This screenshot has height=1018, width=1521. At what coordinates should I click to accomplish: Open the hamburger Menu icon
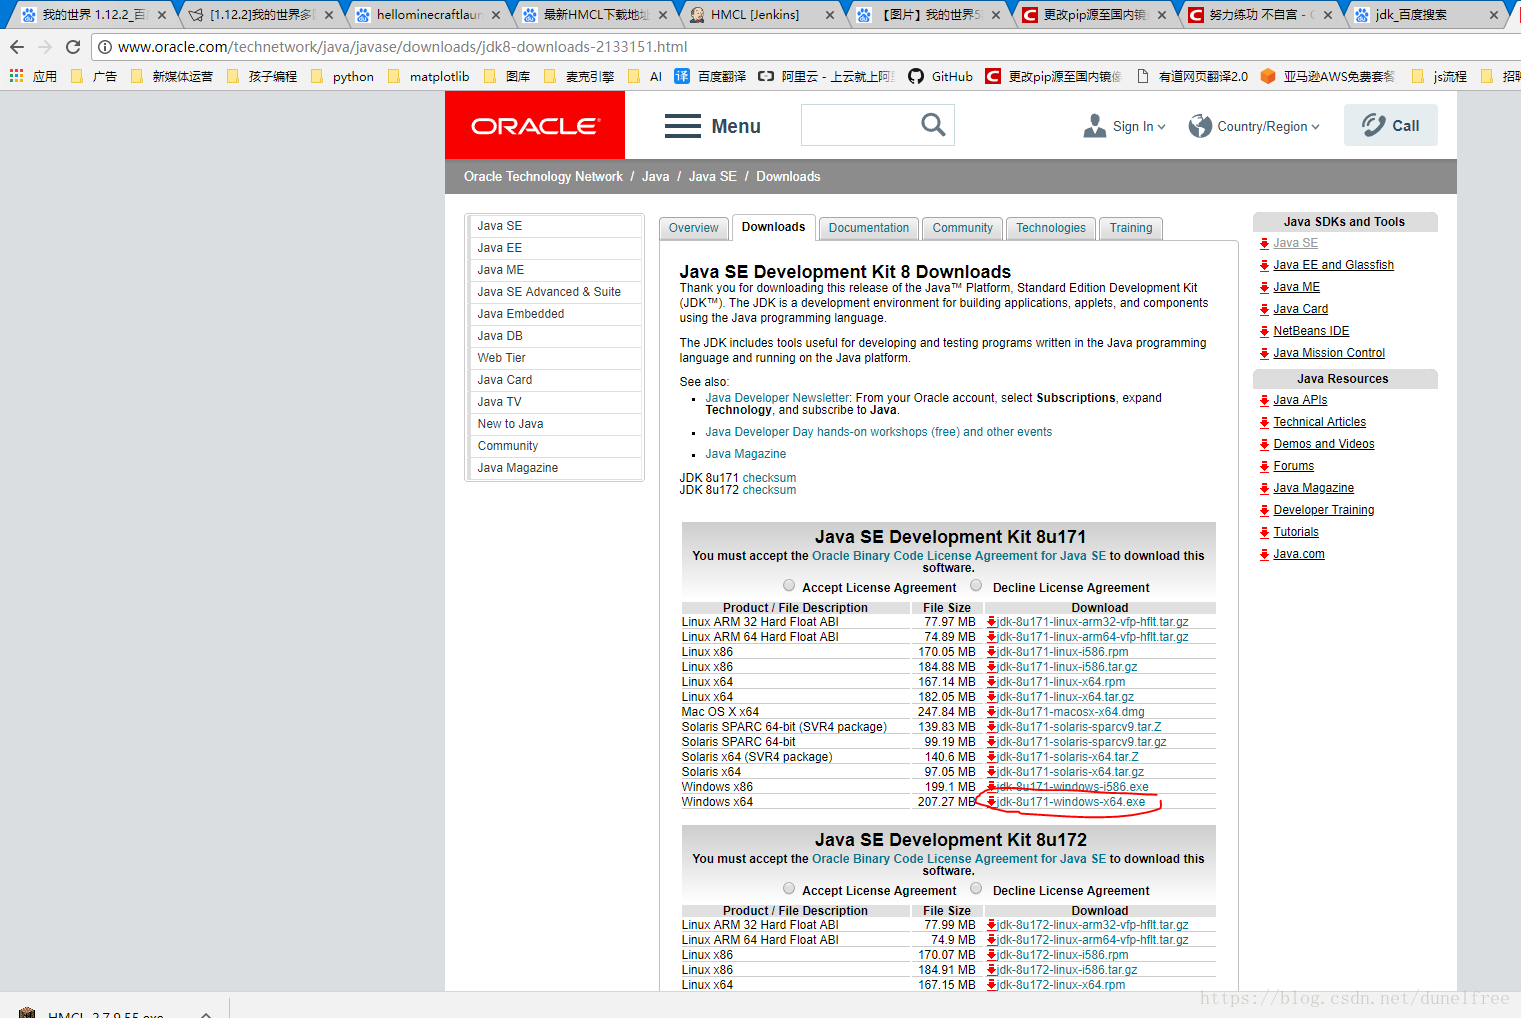coord(683,126)
